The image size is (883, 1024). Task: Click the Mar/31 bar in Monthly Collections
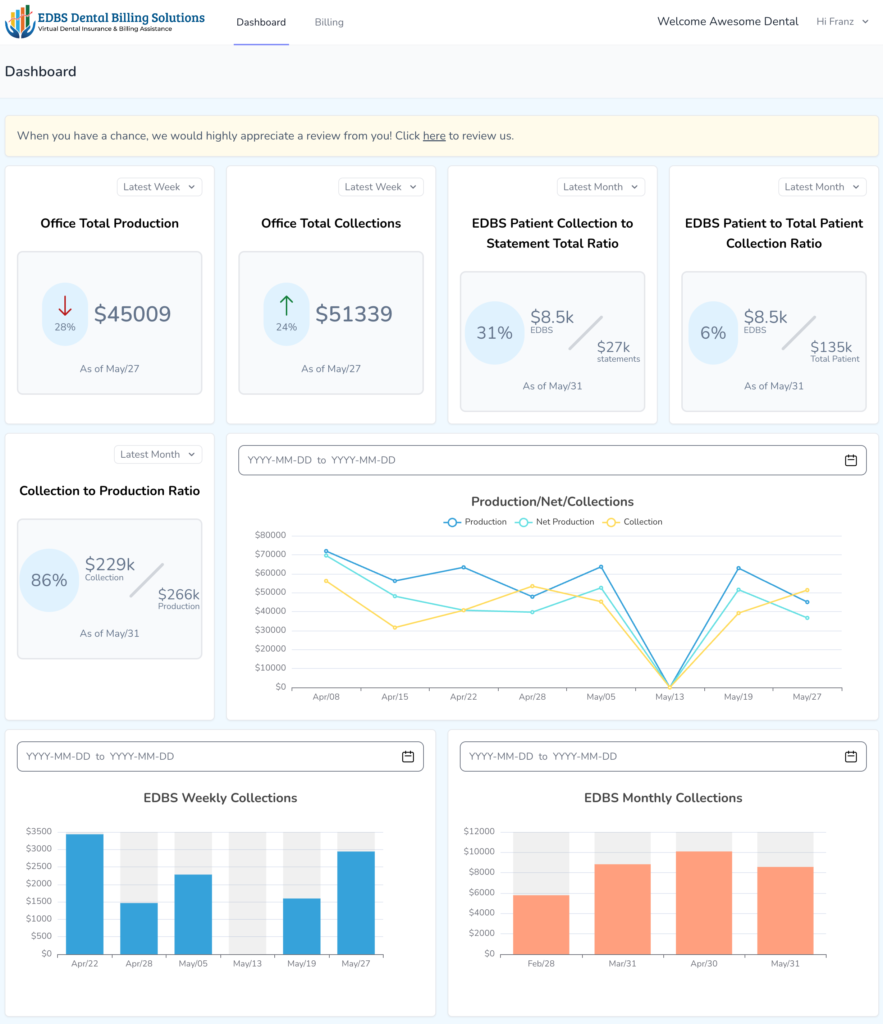pos(622,909)
